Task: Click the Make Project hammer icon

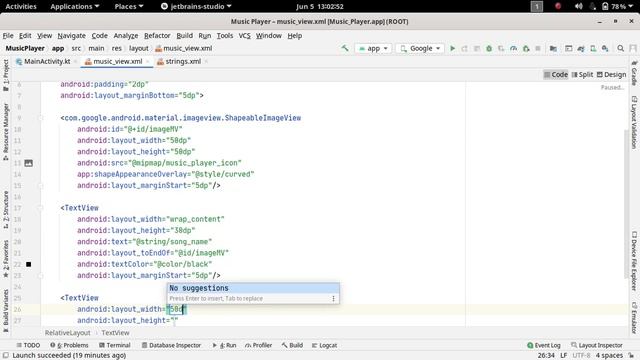Action: point(345,48)
